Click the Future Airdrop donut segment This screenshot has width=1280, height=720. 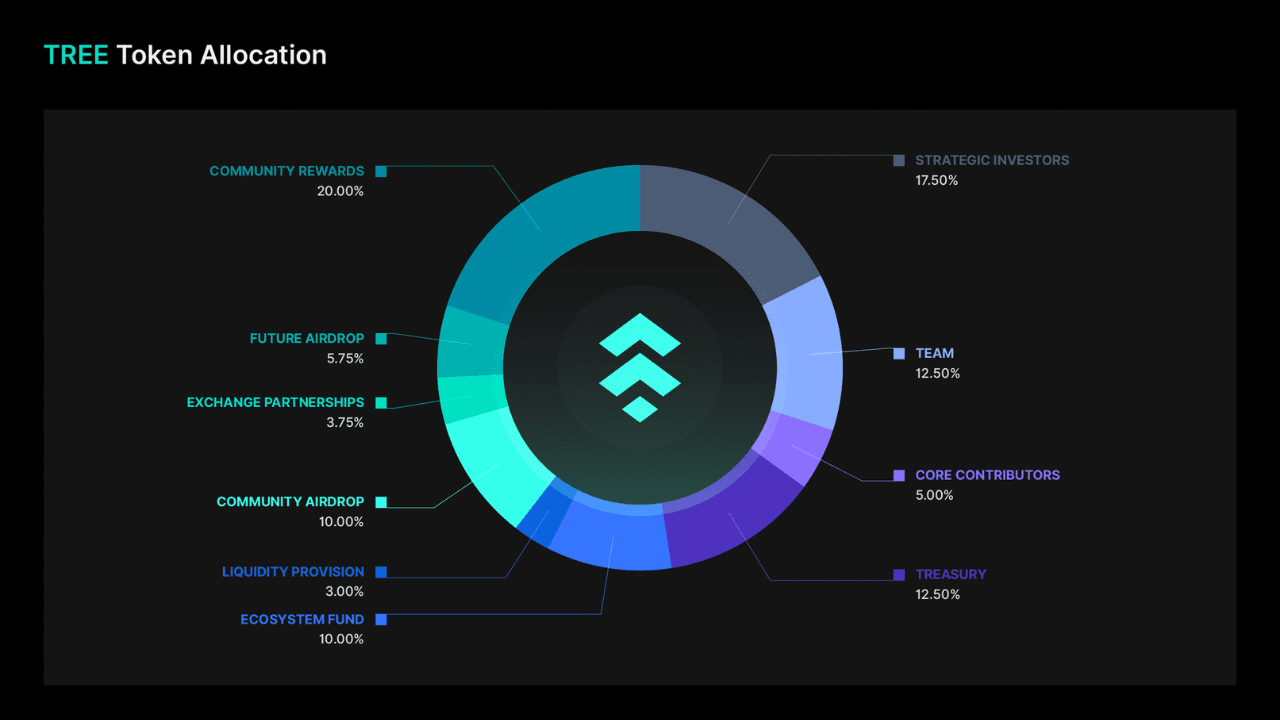click(x=471, y=343)
